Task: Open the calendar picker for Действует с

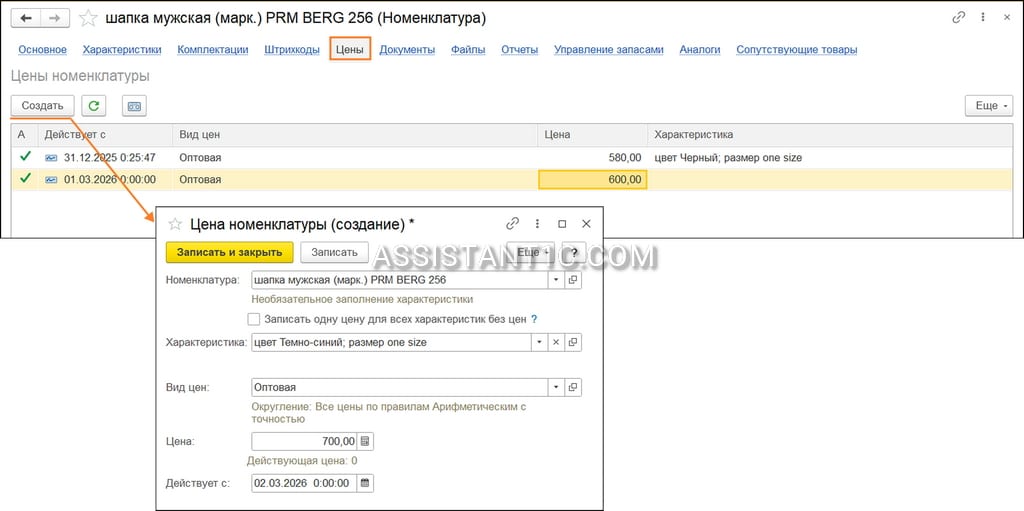Action: click(x=365, y=484)
